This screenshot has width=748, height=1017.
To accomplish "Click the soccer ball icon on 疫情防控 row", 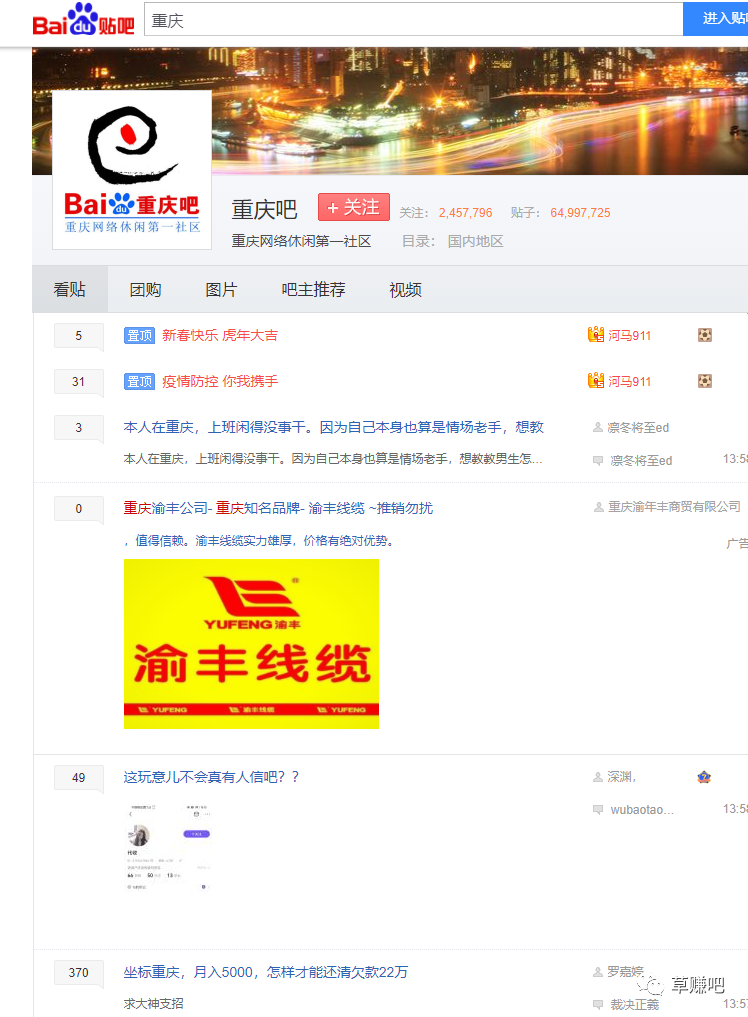I will (705, 381).
